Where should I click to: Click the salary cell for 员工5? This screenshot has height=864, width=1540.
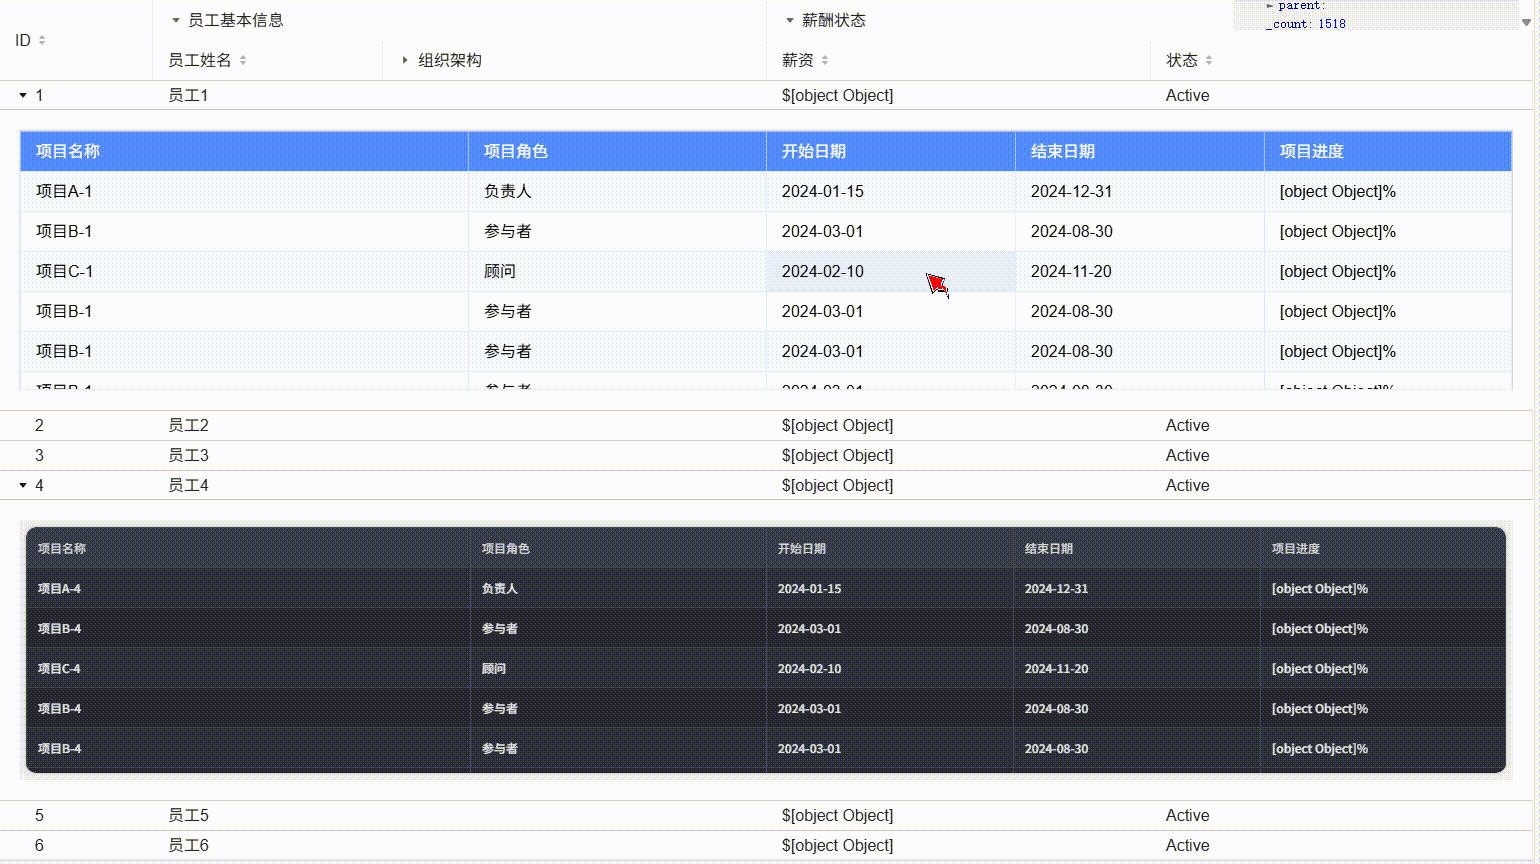coord(958,815)
